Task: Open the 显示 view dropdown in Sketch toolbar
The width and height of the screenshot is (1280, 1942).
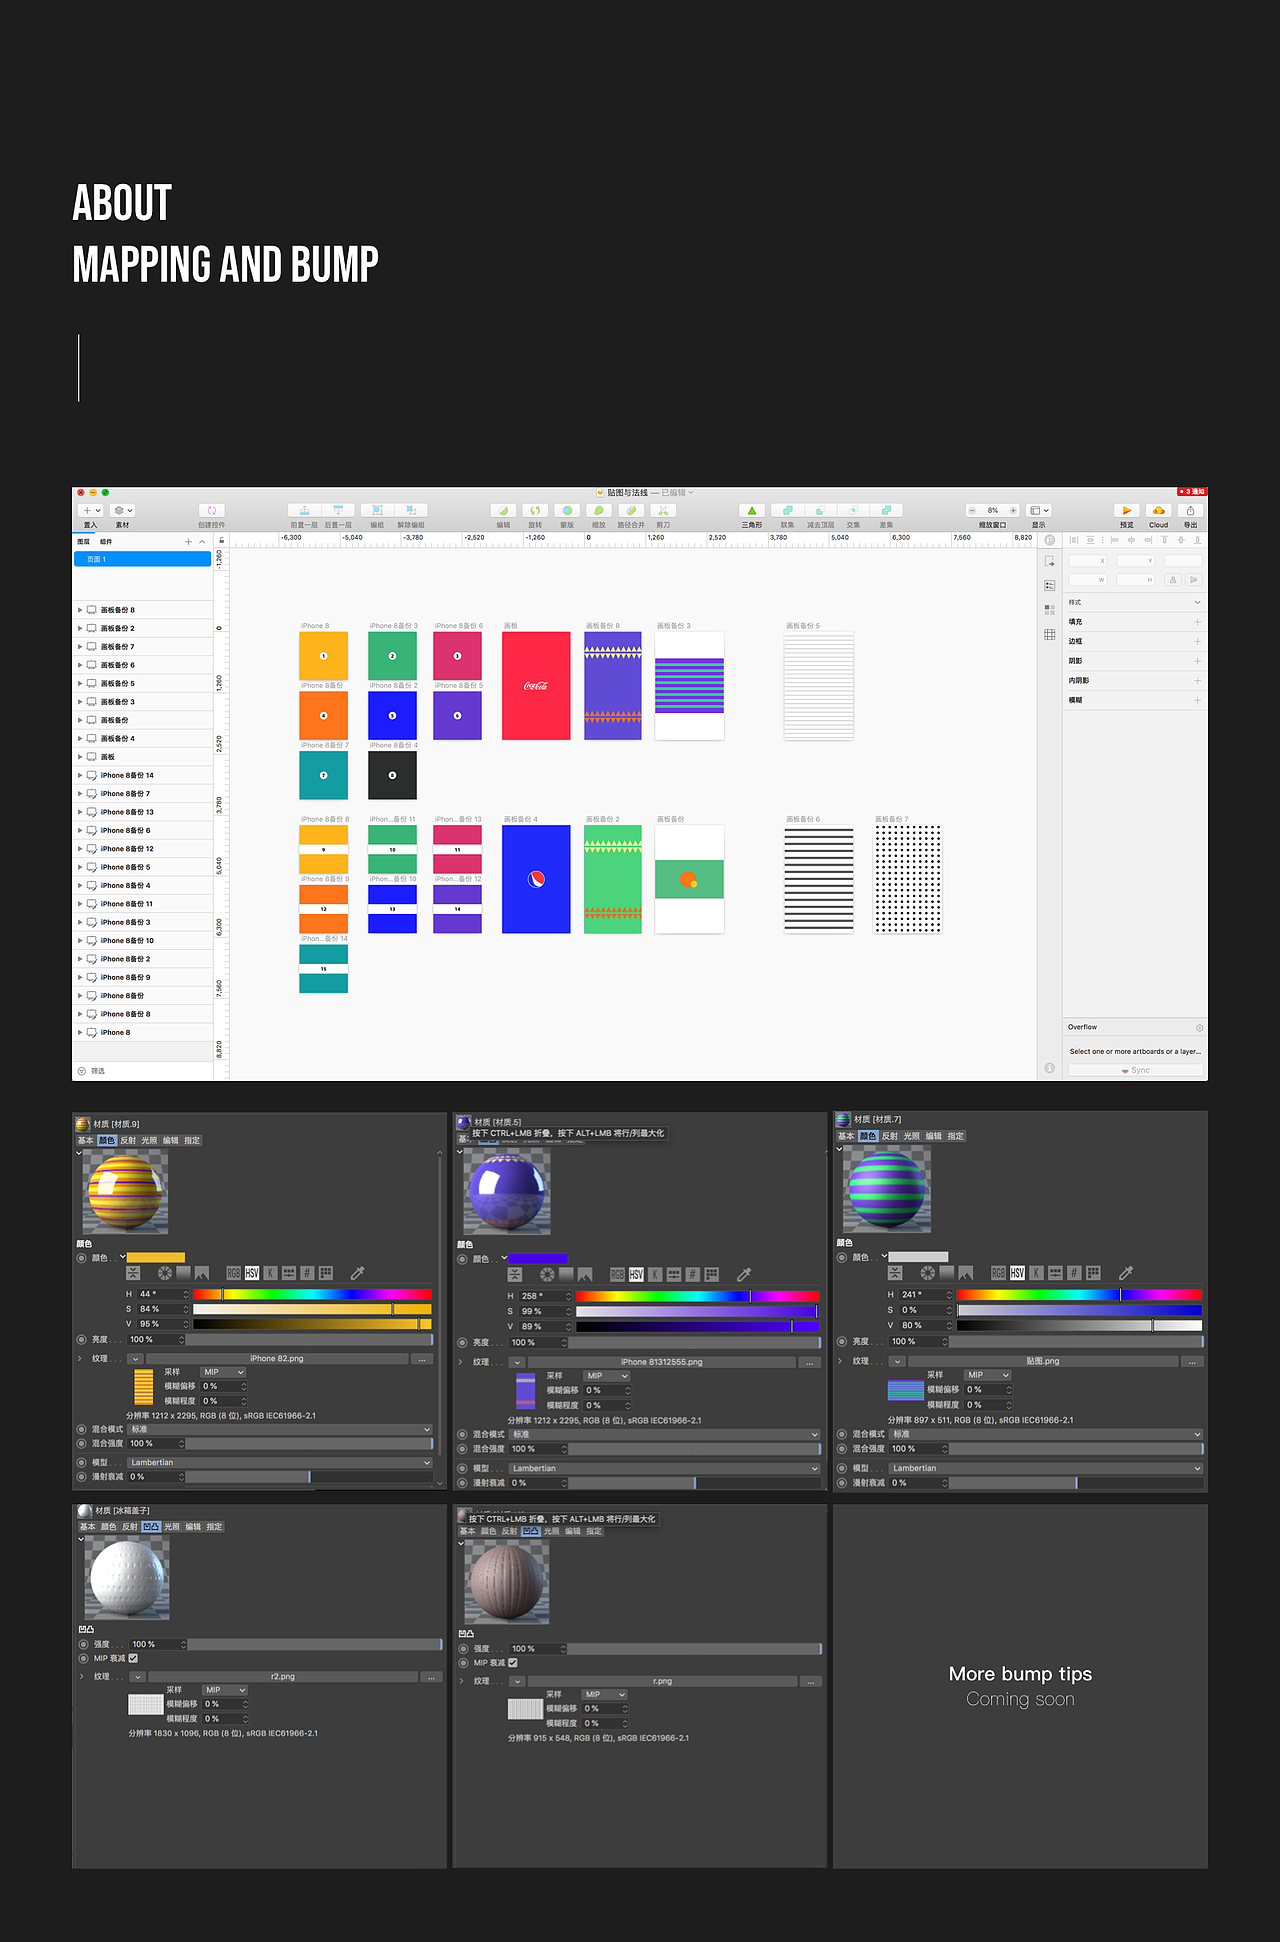Action: tap(1039, 510)
